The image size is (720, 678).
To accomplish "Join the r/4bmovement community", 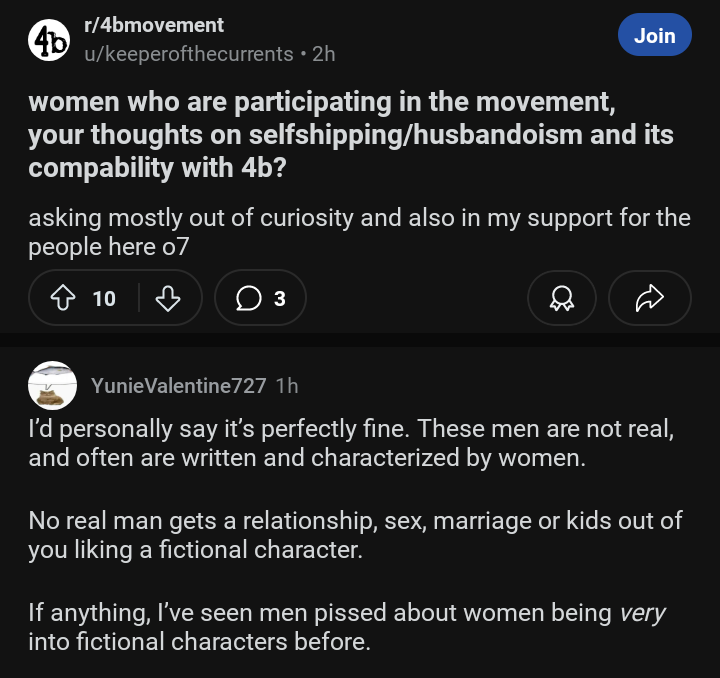I will point(654,36).
